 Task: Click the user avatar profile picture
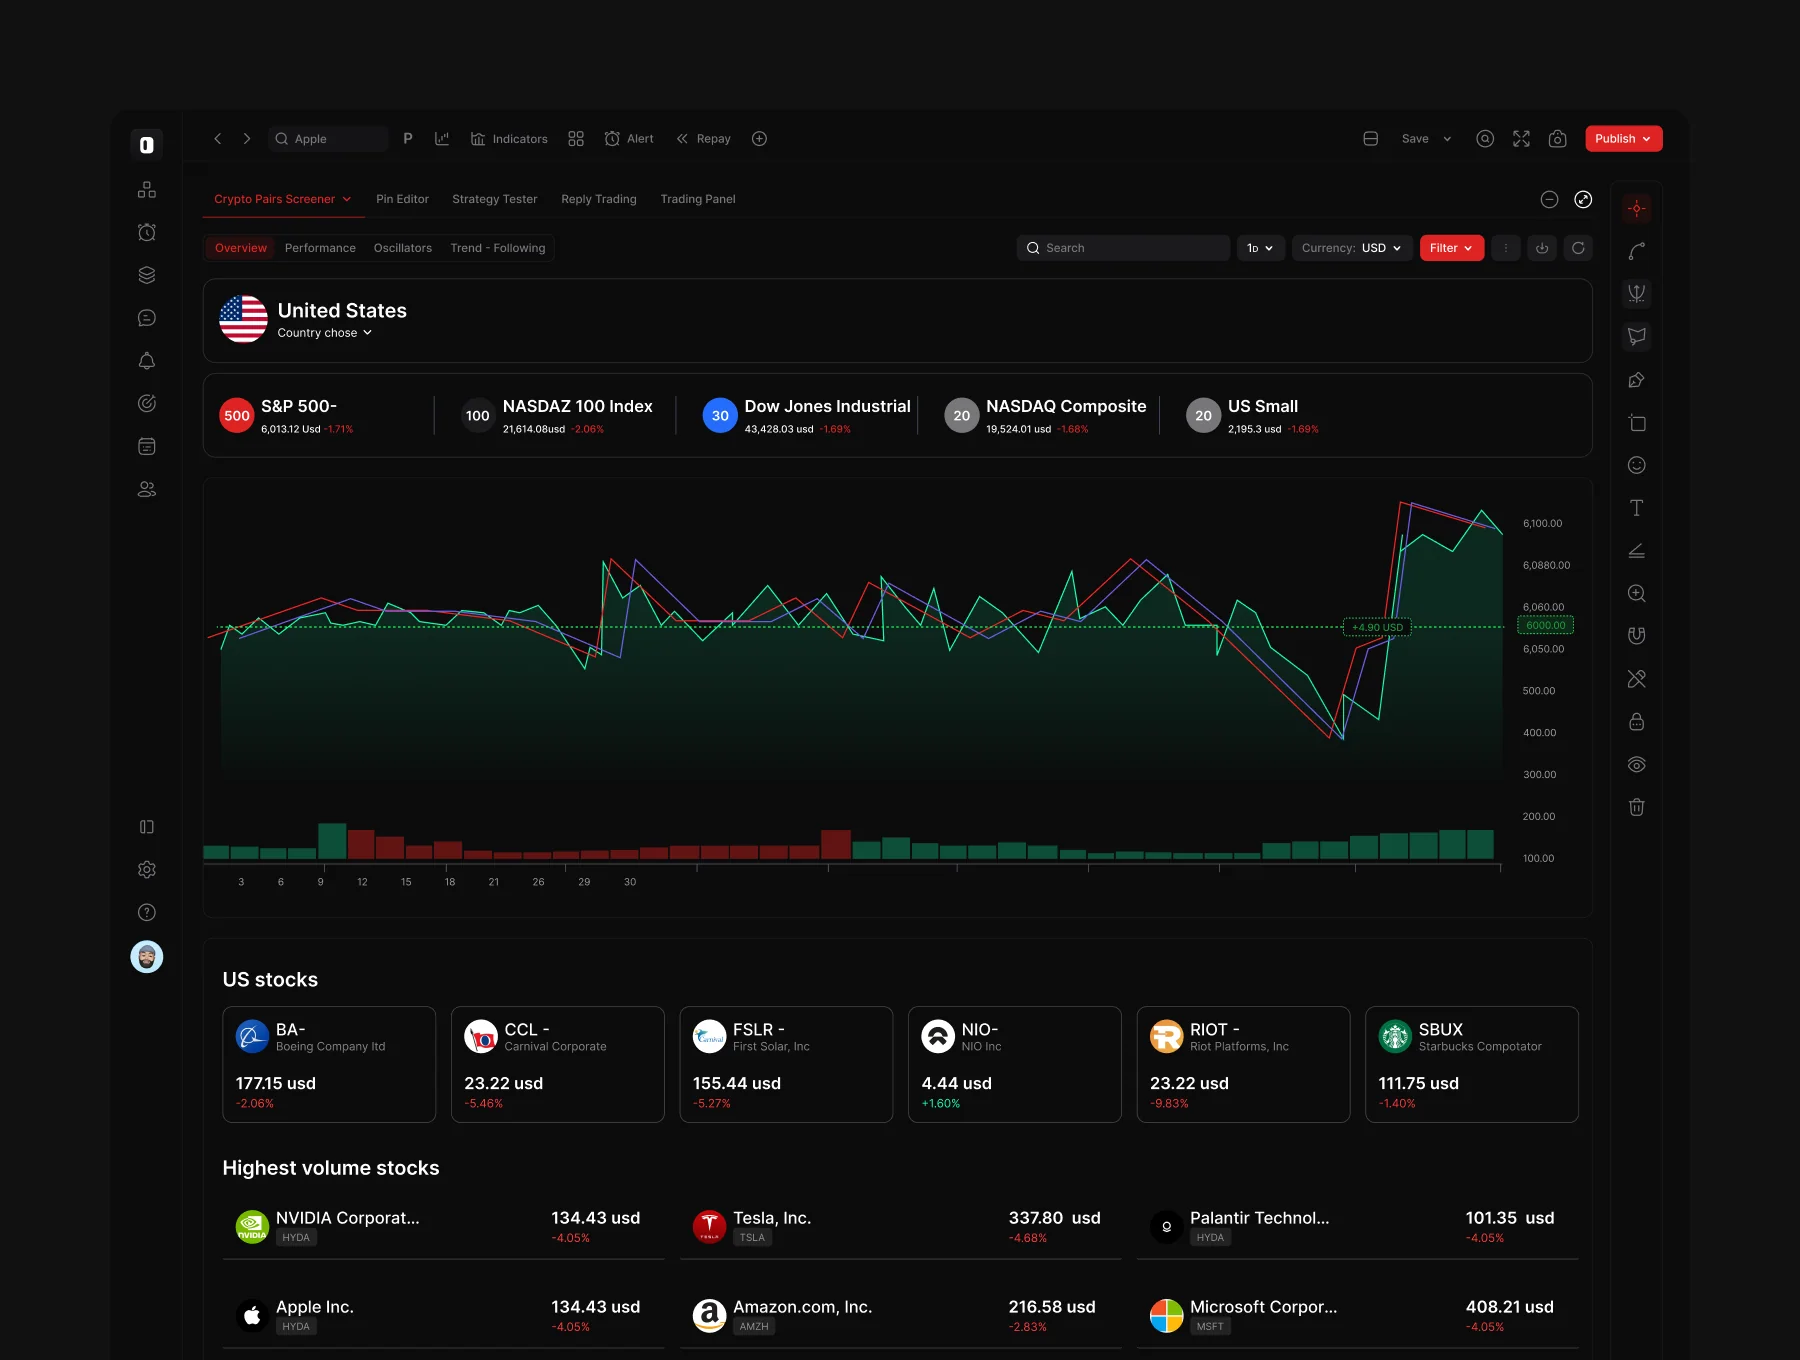point(147,957)
